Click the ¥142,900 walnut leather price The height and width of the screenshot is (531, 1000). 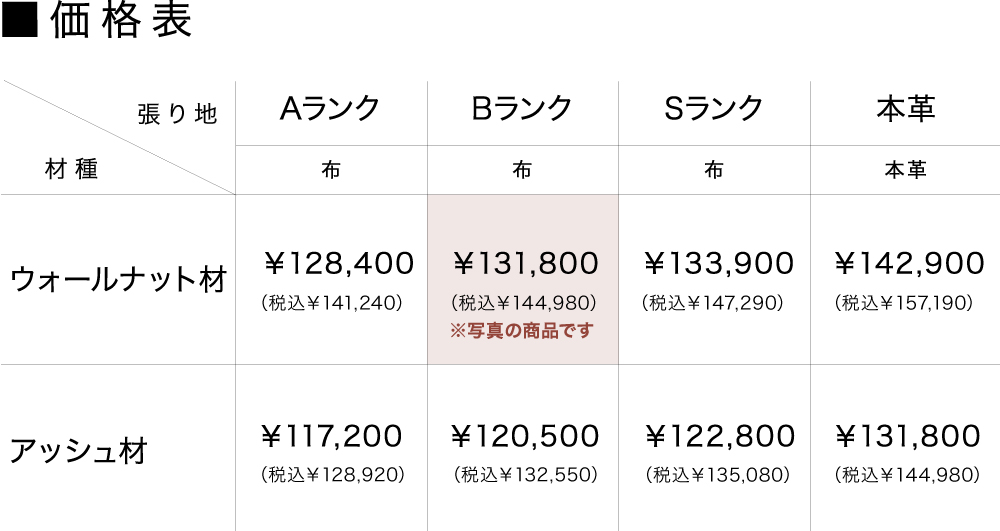click(909, 264)
